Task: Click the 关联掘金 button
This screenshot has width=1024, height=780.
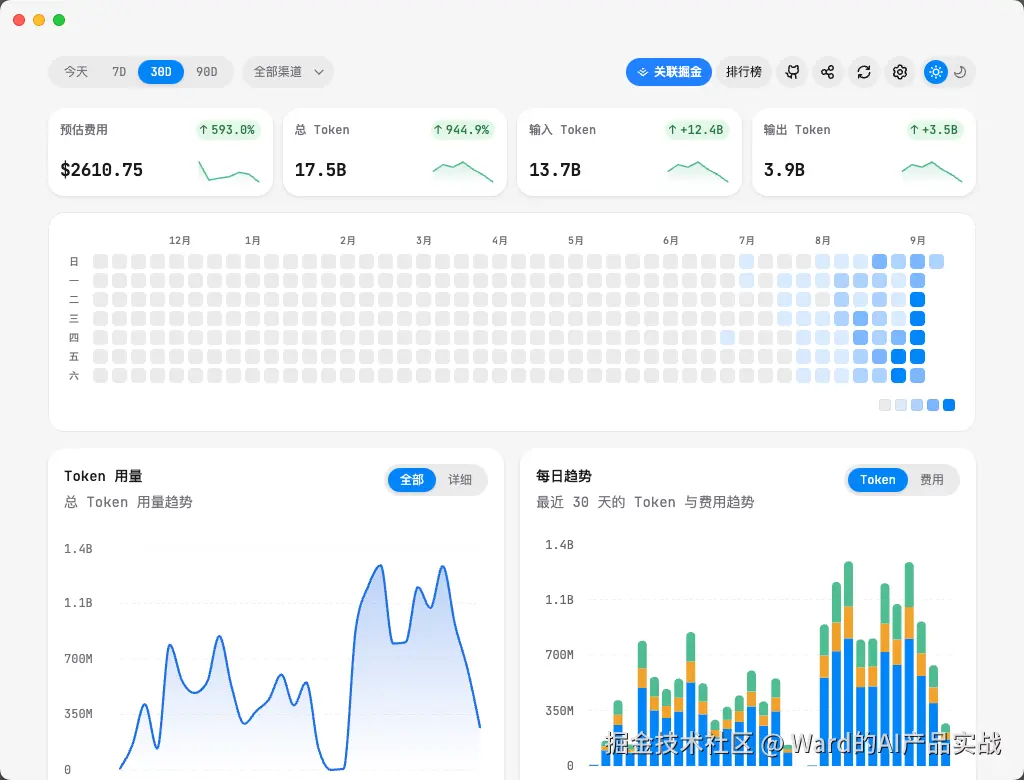Action: click(669, 72)
